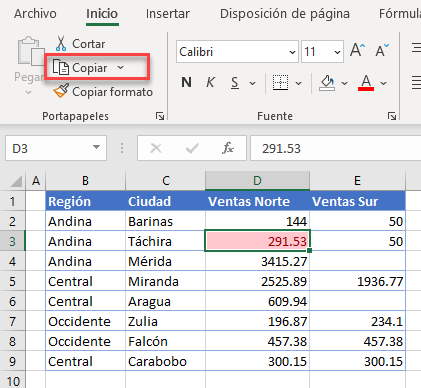Viewport: 421px width, 388px height.
Task: Select cell containing Barinas
Action: point(166,221)
